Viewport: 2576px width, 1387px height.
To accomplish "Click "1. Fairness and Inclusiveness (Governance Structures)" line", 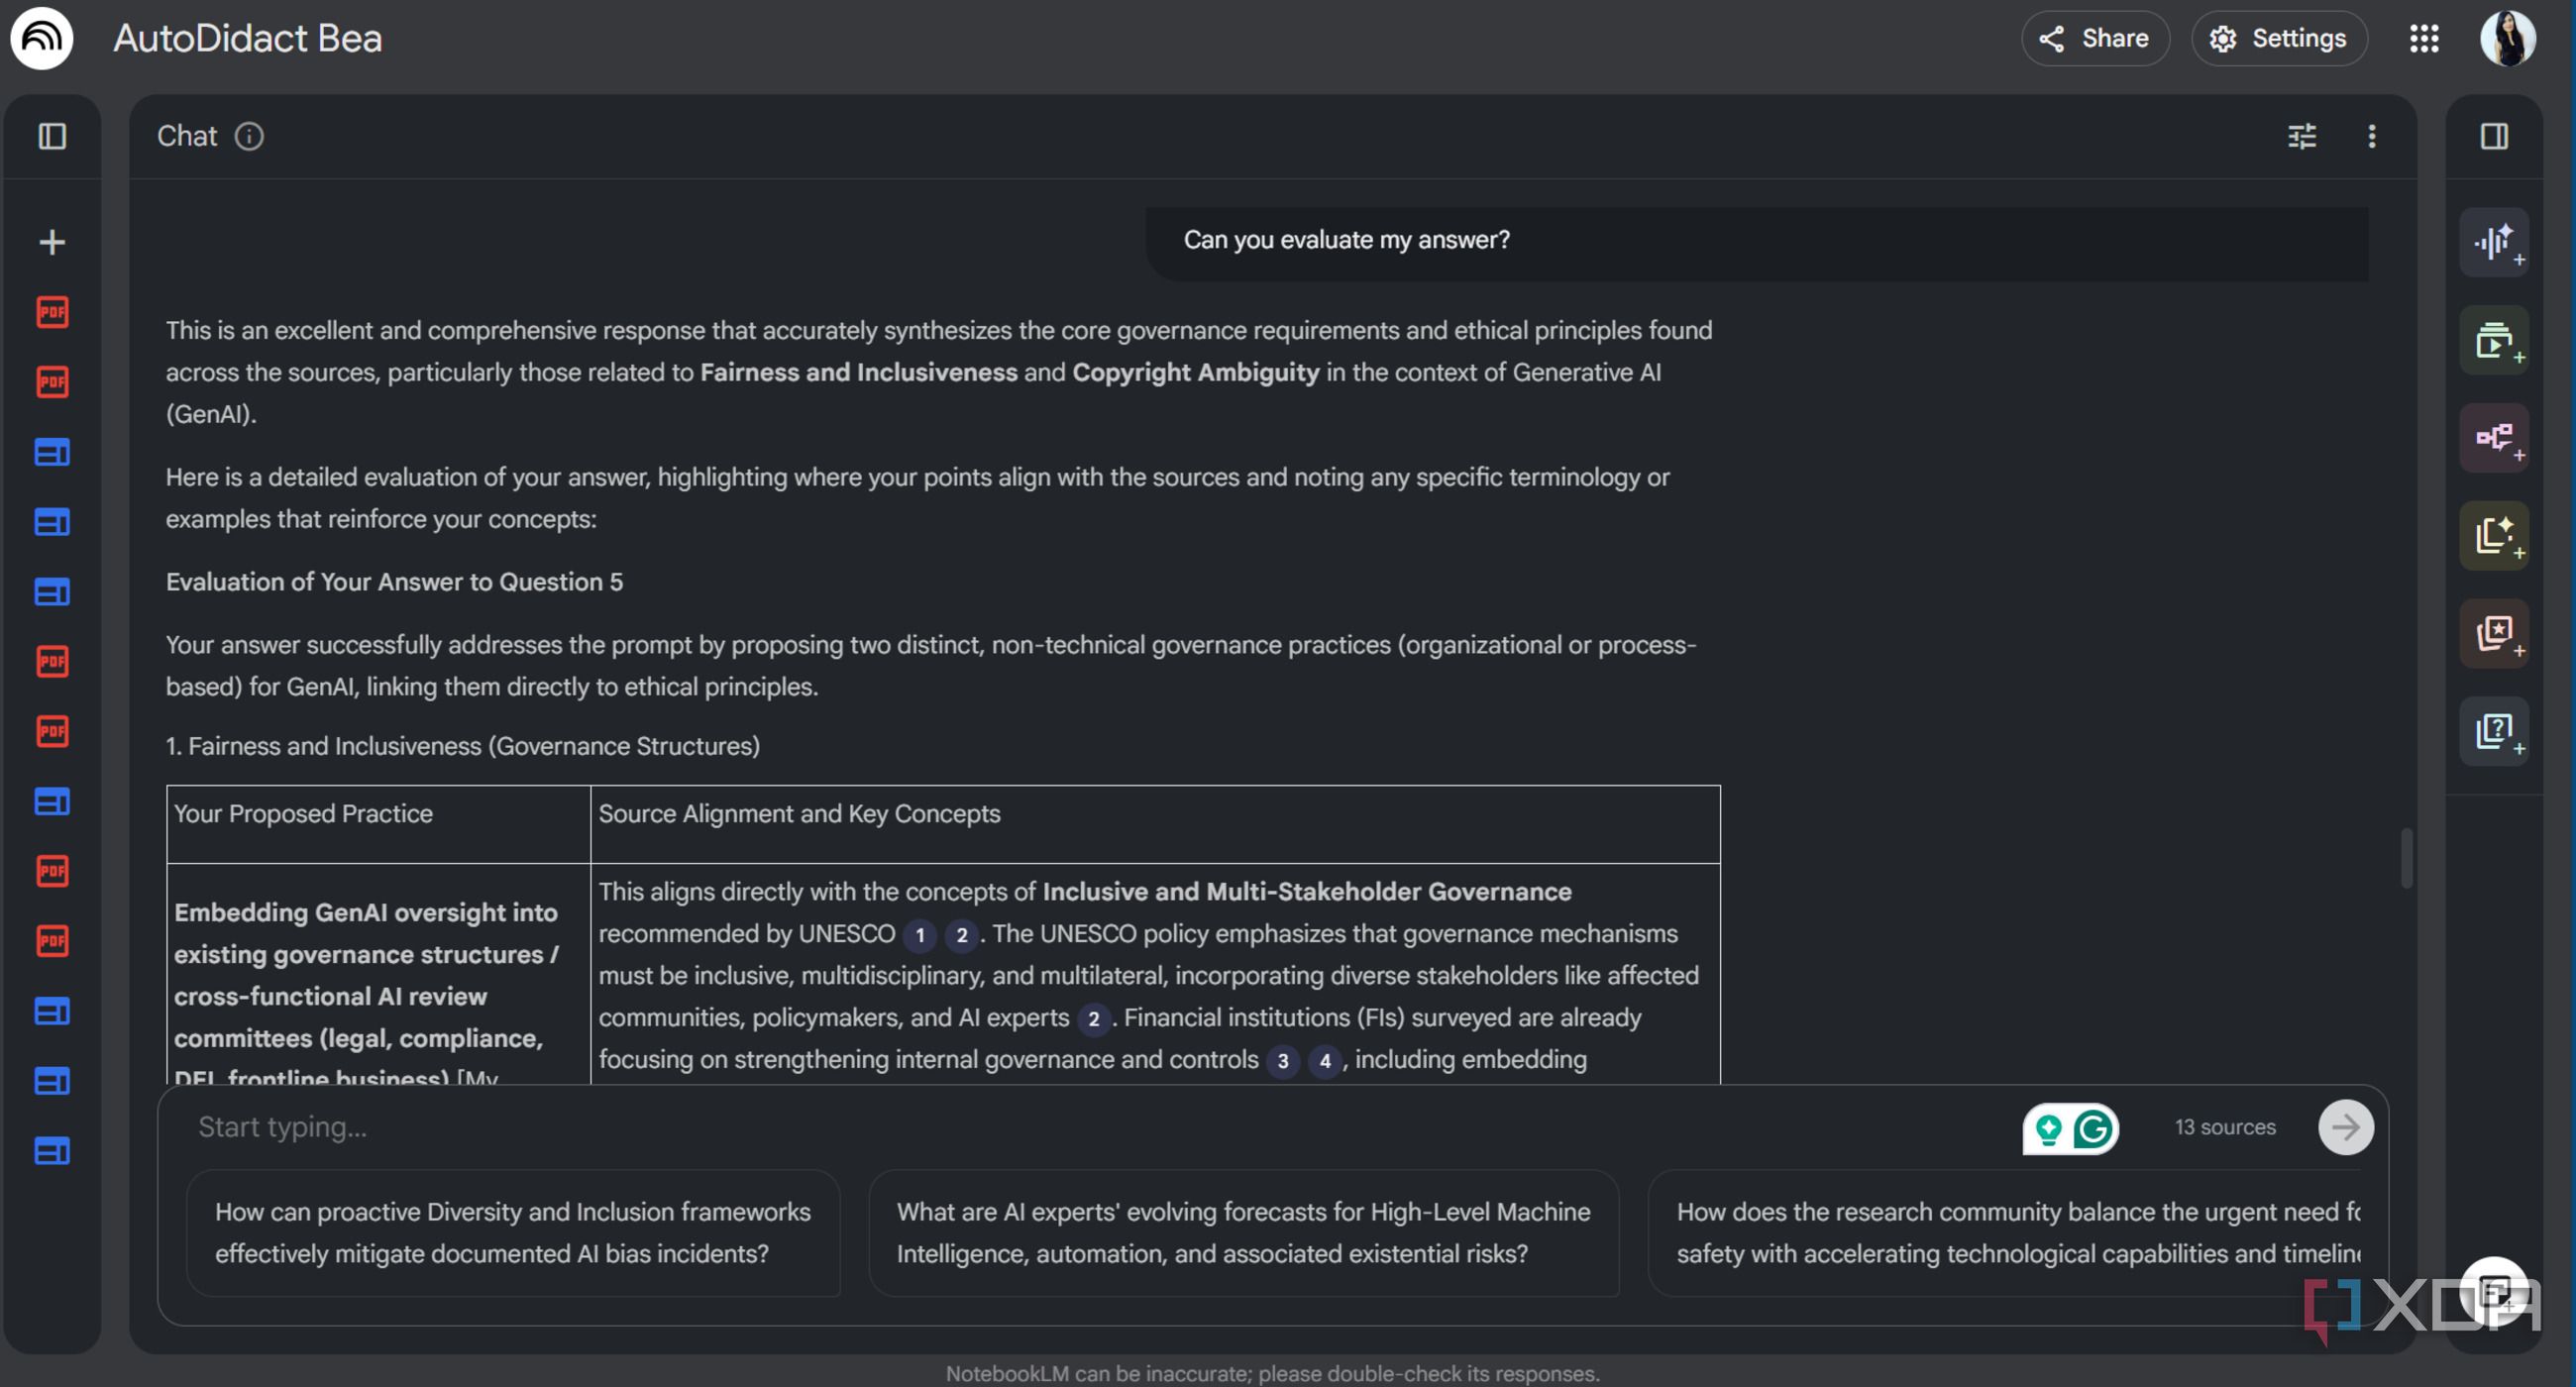I will pos(462,746).
